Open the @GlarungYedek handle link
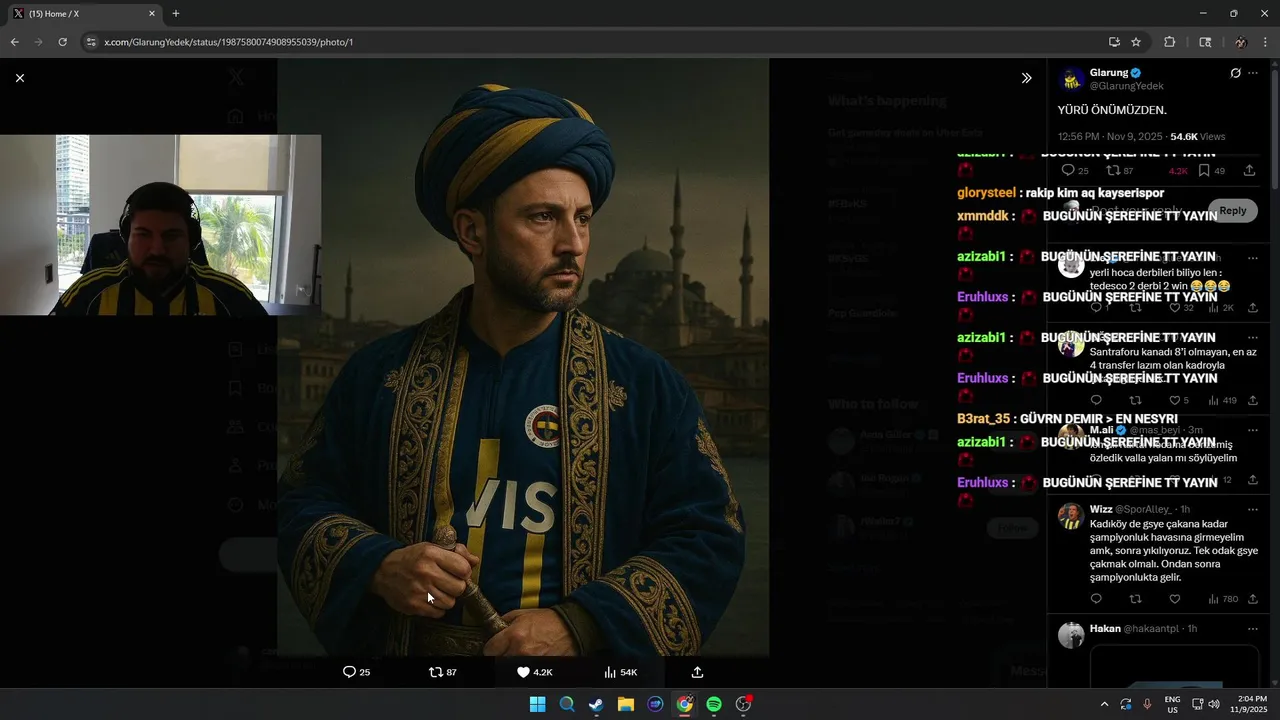 [x=1126, y=86]
